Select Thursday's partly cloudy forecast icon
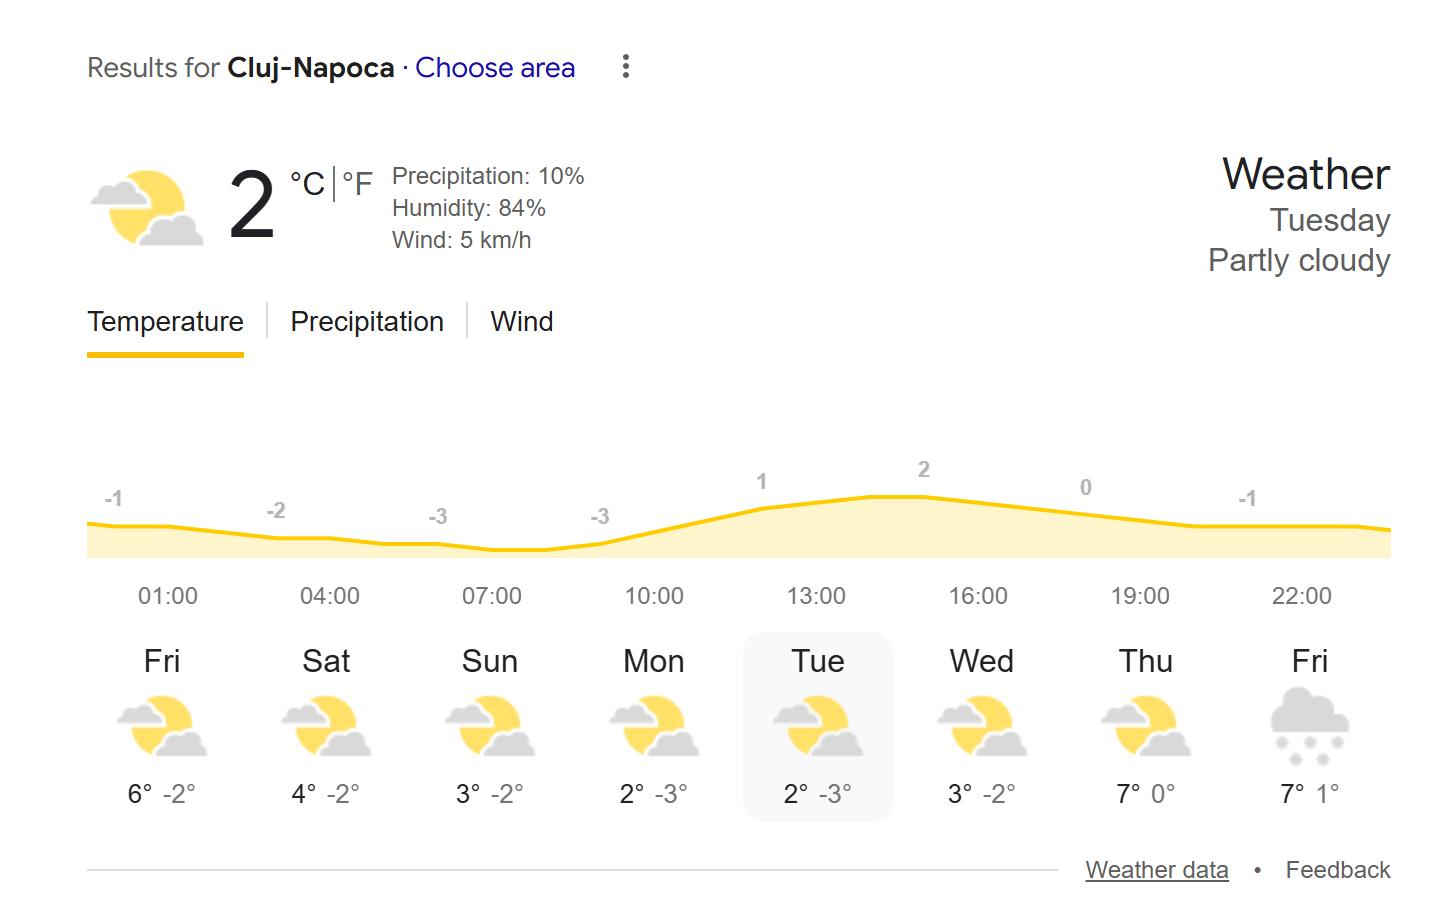1451x904 pixels. tap(1146, 726)
